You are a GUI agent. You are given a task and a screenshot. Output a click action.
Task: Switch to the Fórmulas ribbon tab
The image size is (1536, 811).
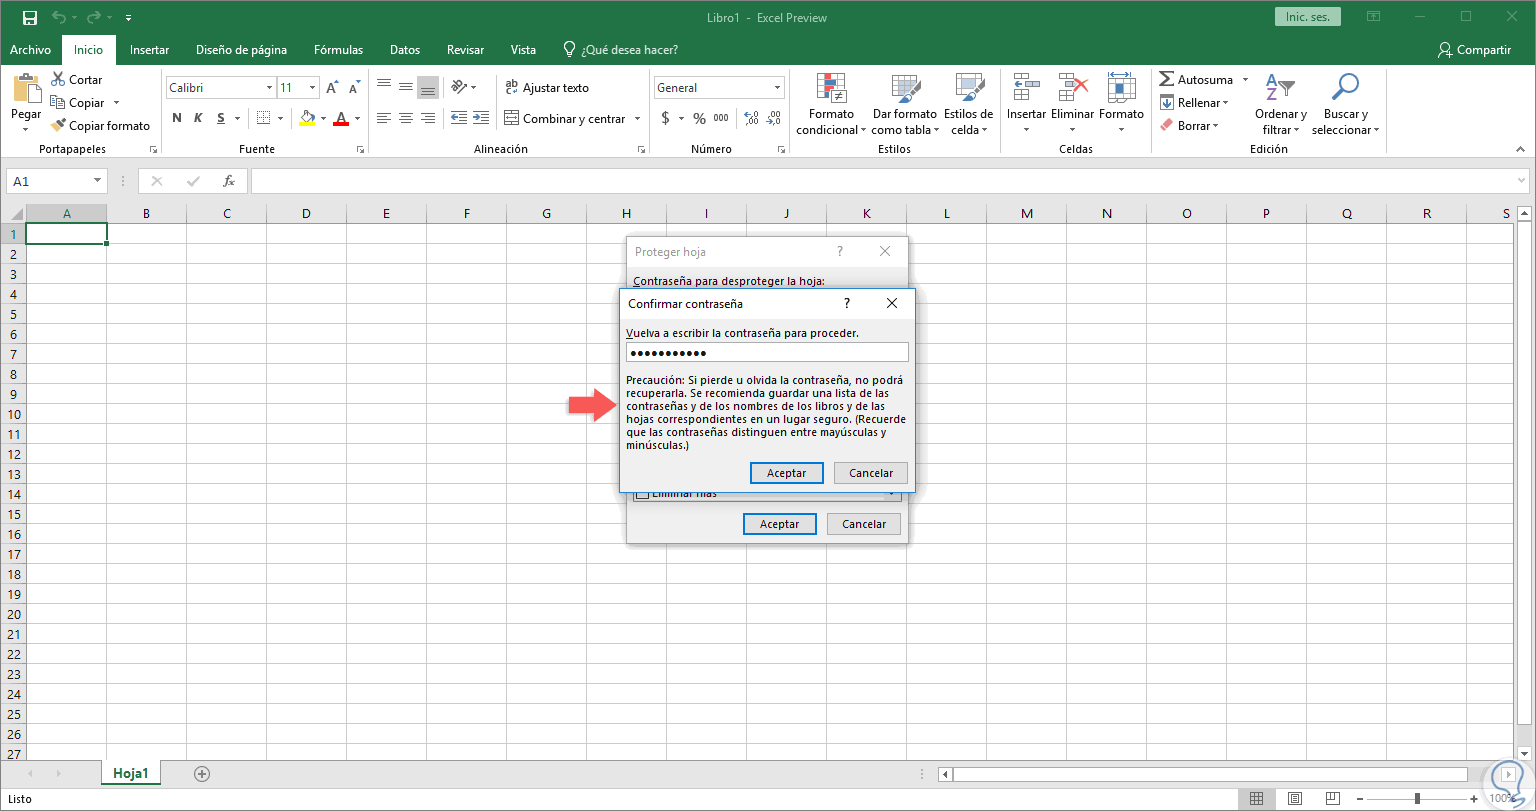[x=338, y=50]
